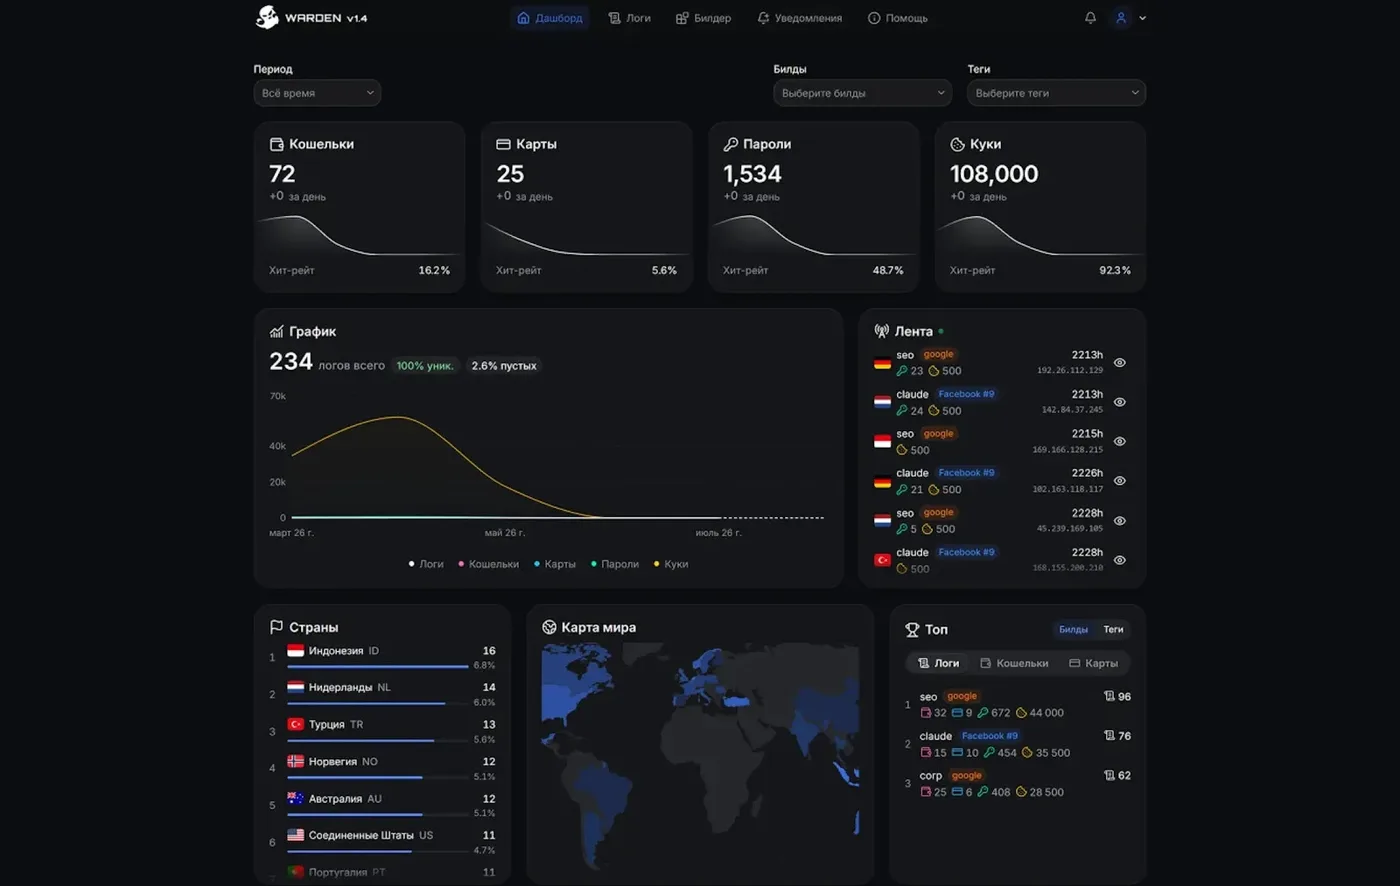Toggle Пароли series in chart legend

615,564
